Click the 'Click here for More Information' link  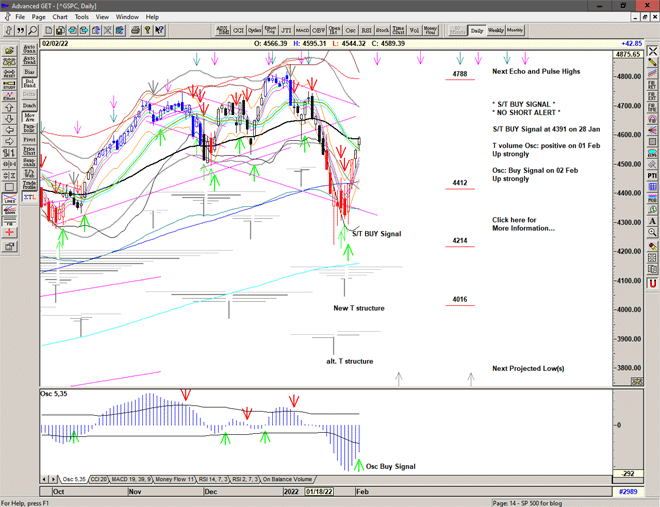pyautogui.click(x=523, y=224)
